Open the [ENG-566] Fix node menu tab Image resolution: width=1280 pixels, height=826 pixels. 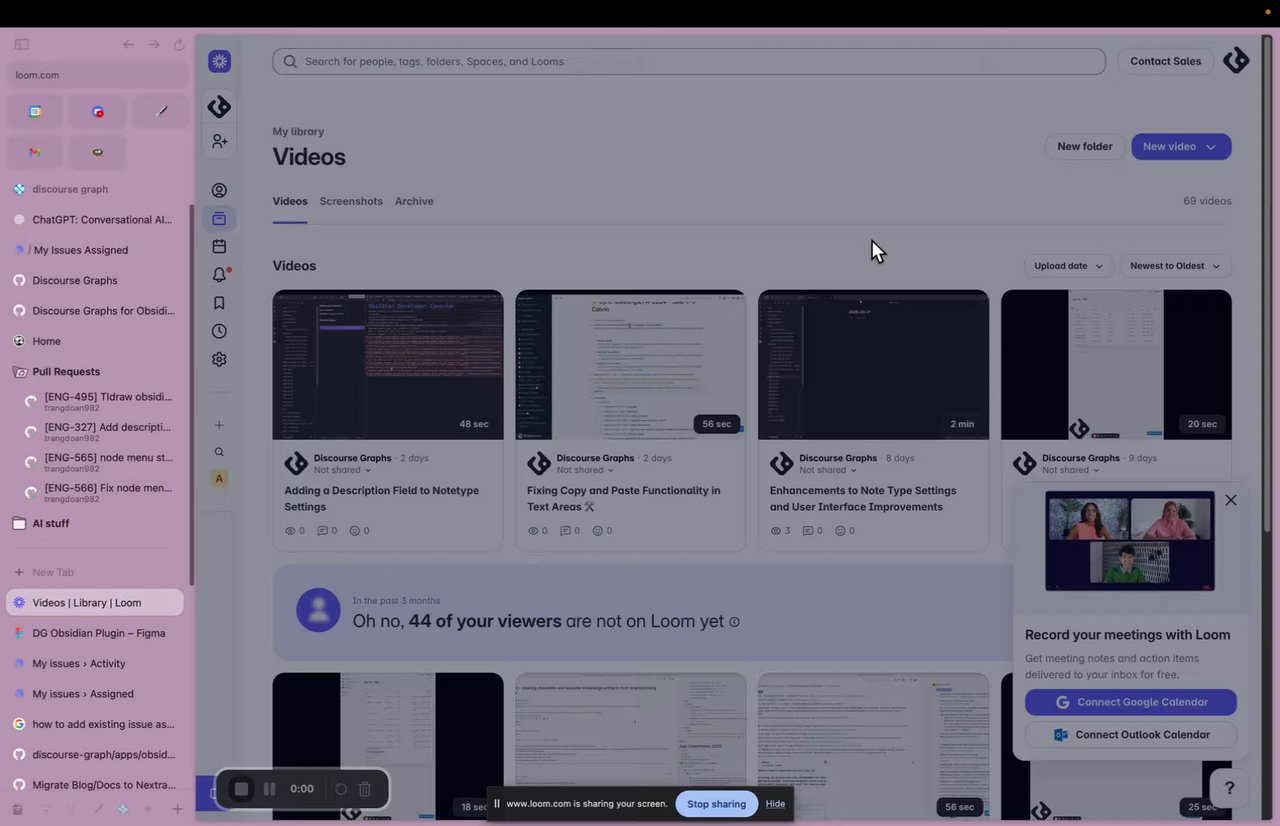[x=101, y=493]
